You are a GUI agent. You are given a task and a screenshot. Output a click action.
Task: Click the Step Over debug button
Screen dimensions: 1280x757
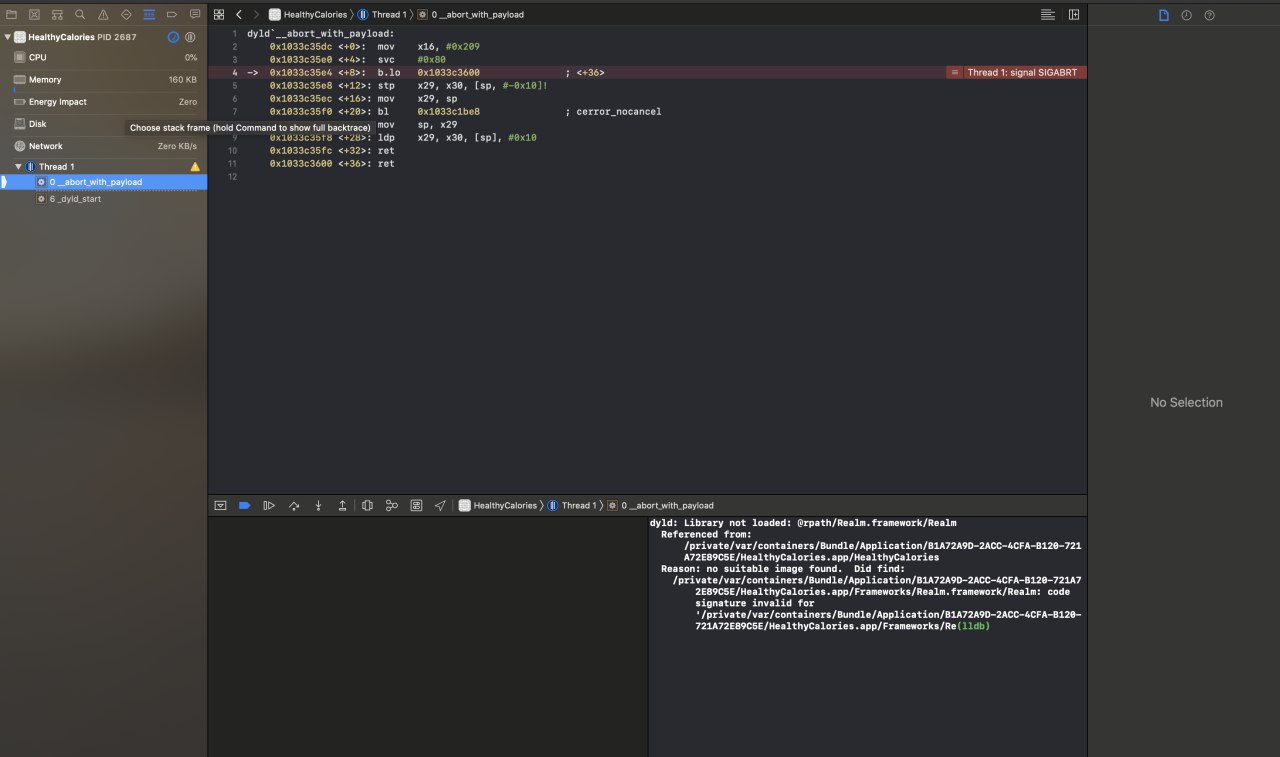(x=294, y=506)
